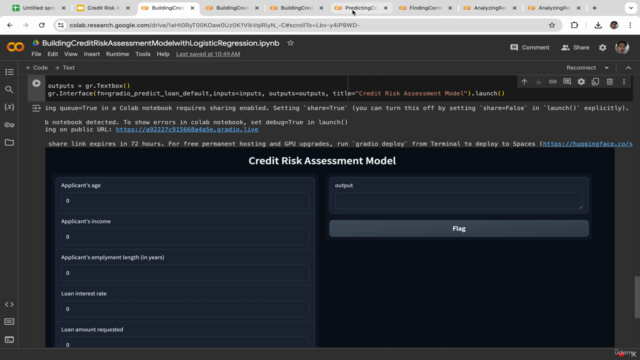640x360 pixels.
Task: Open the Insert menu
Action: (x=91, y=54)
